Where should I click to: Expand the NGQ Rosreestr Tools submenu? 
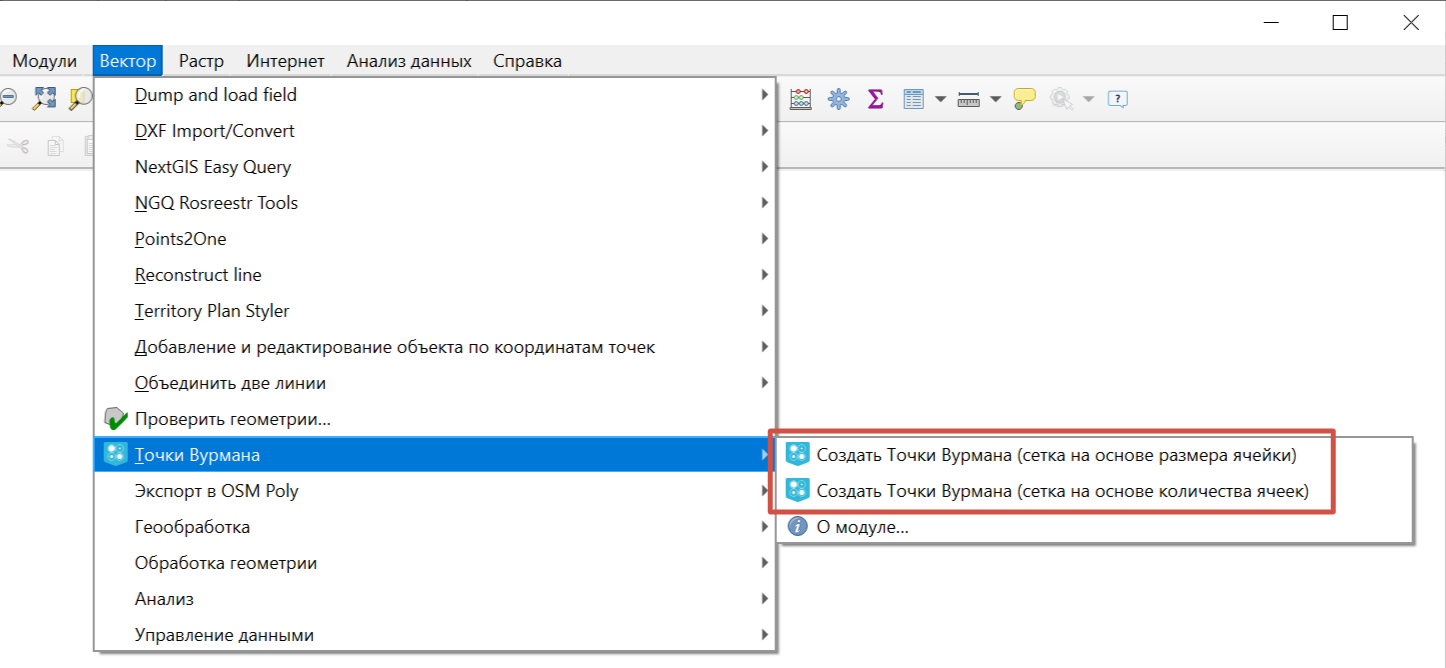point(435,203)
